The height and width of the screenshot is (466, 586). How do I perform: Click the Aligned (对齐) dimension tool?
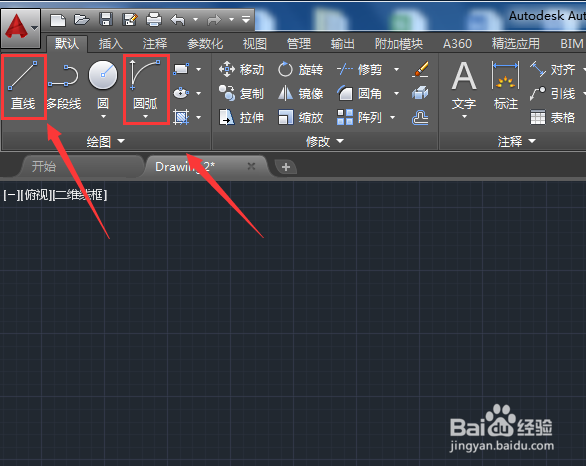coord(552,70)
